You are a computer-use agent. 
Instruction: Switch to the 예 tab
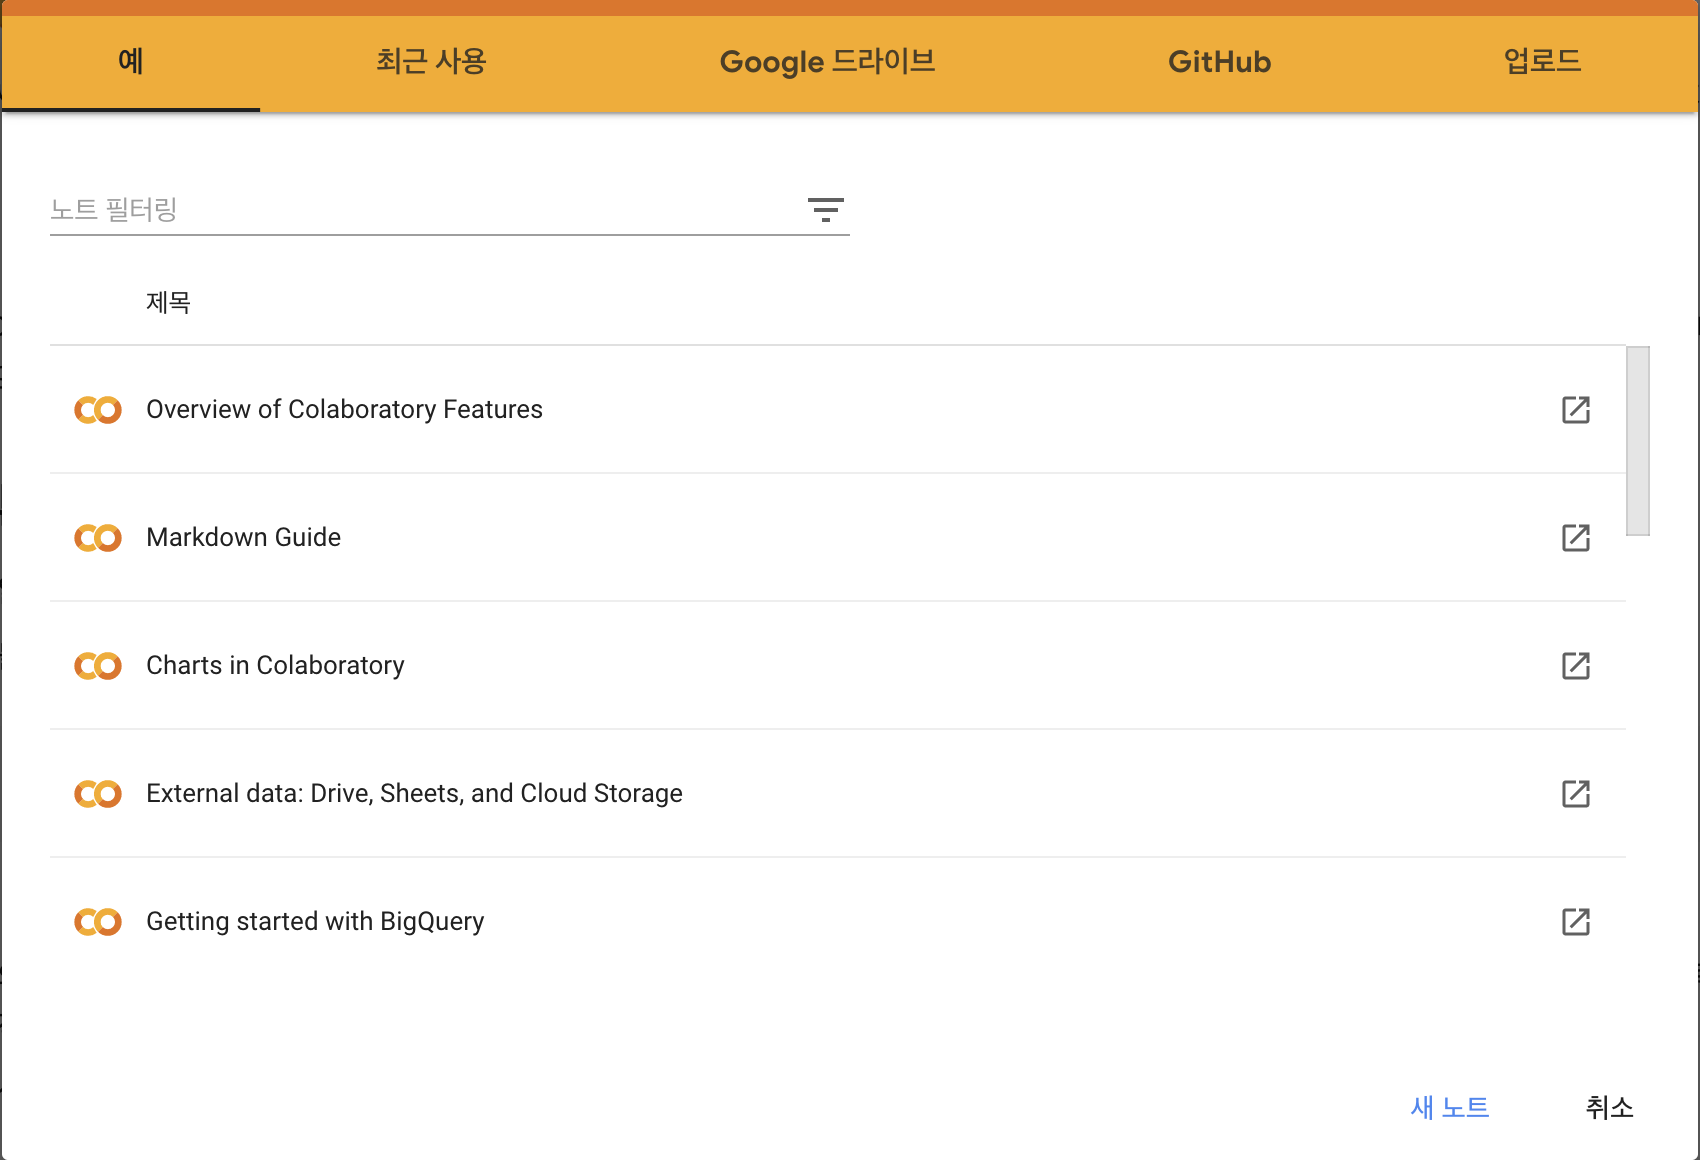coord(131,62)
